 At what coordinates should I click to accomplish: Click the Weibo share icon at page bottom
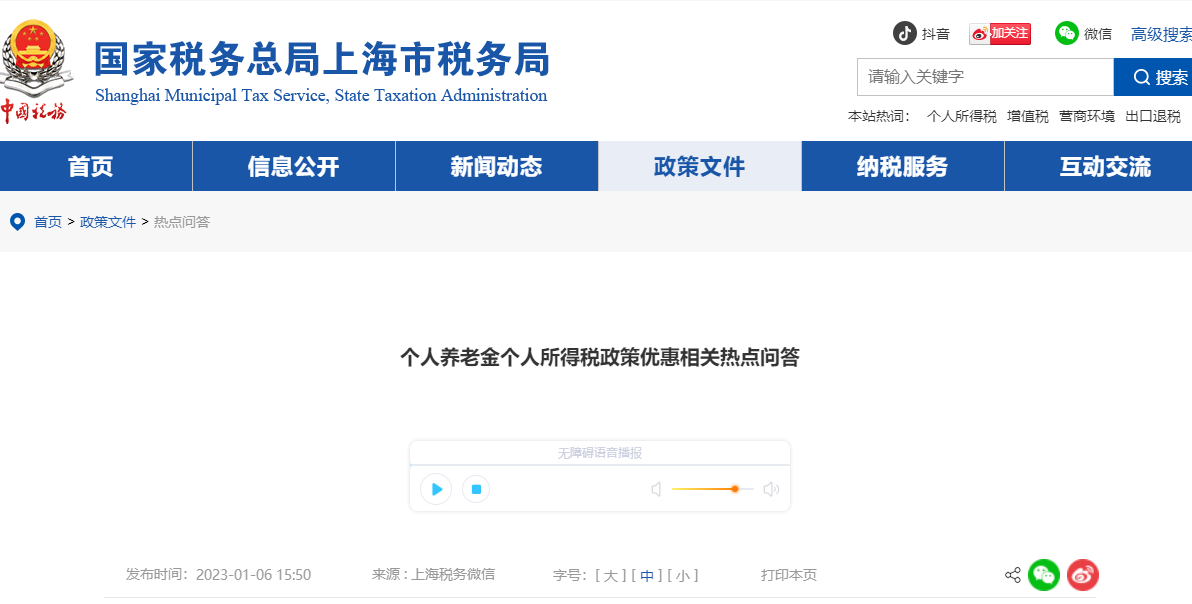point(1081,575)
